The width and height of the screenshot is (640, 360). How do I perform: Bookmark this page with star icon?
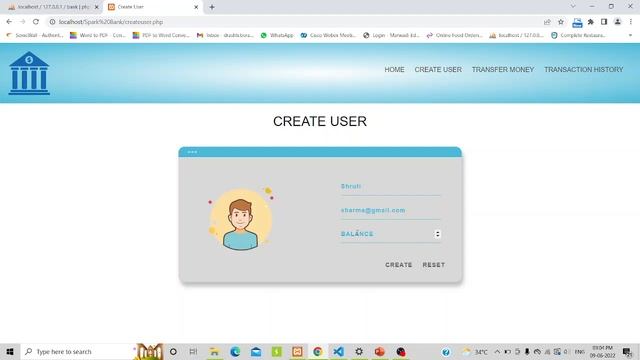coord(561,22)
